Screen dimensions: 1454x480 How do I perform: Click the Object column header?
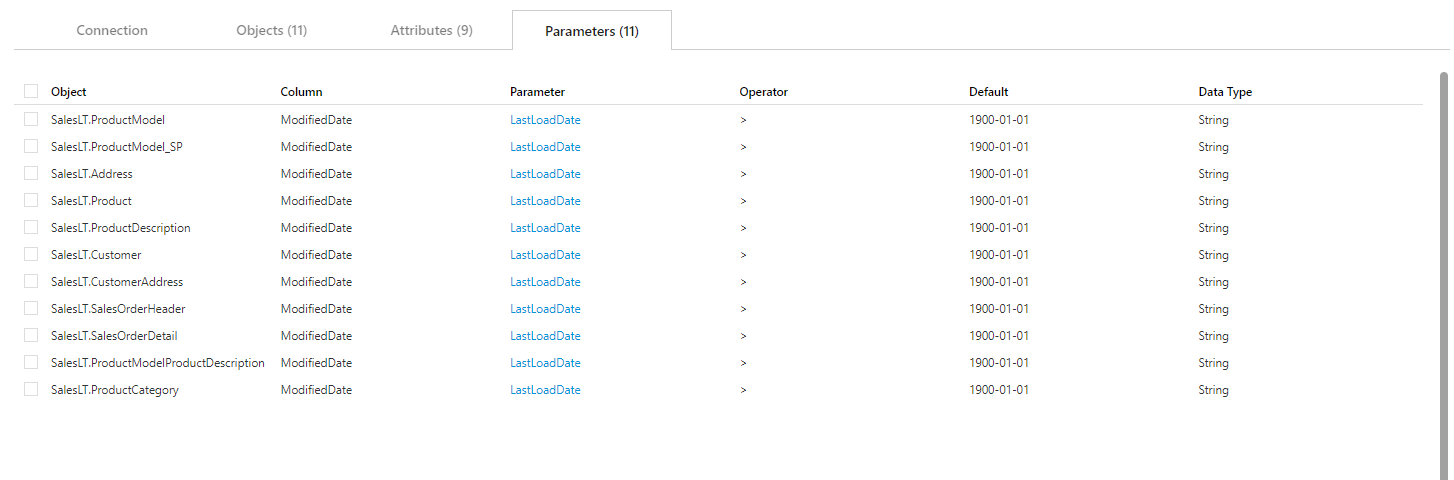69,92
